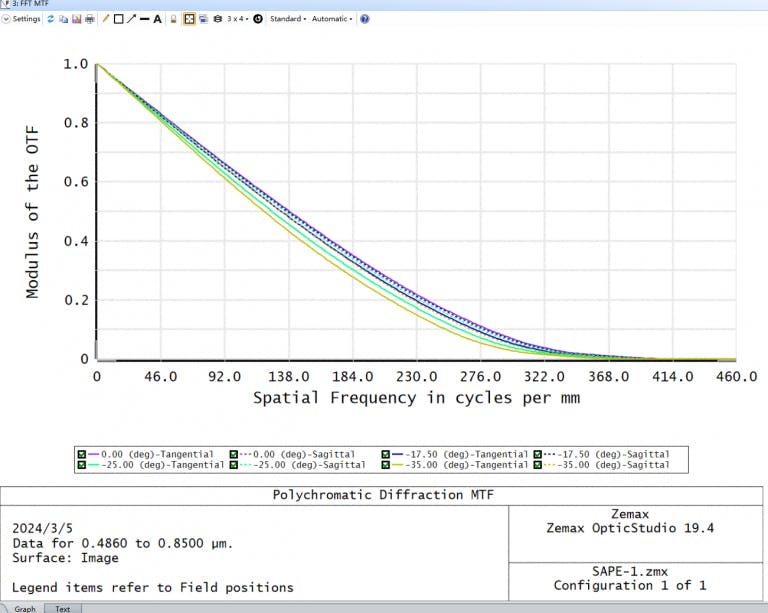Toggle the -25.00 (deg)-Sagittal legend checkbox
Viewport: 768px width, 613px height.
click(234, 465)
